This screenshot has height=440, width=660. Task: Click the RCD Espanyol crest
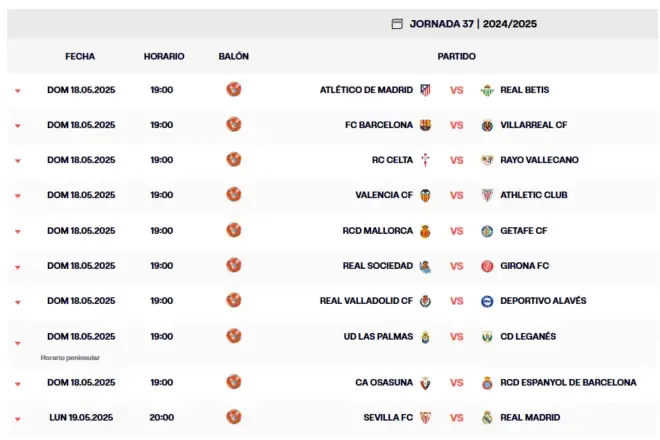coord(487,383)
